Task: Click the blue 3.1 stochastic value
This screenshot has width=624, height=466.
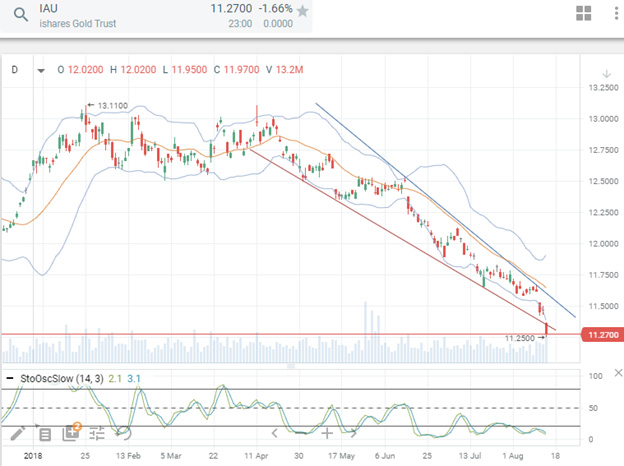Action: click(x=134, y=378)
